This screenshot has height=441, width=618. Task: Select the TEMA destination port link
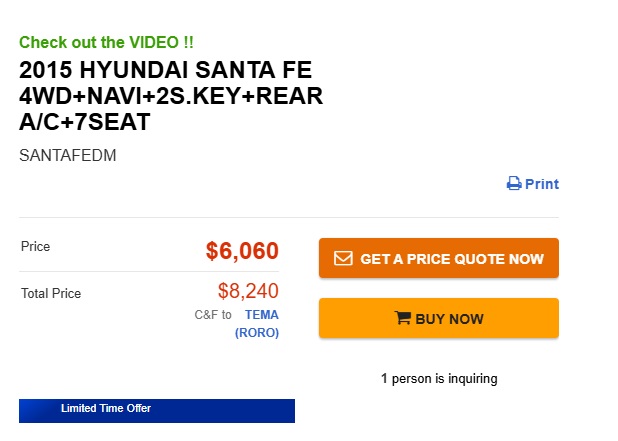click(x=262, y=314)
